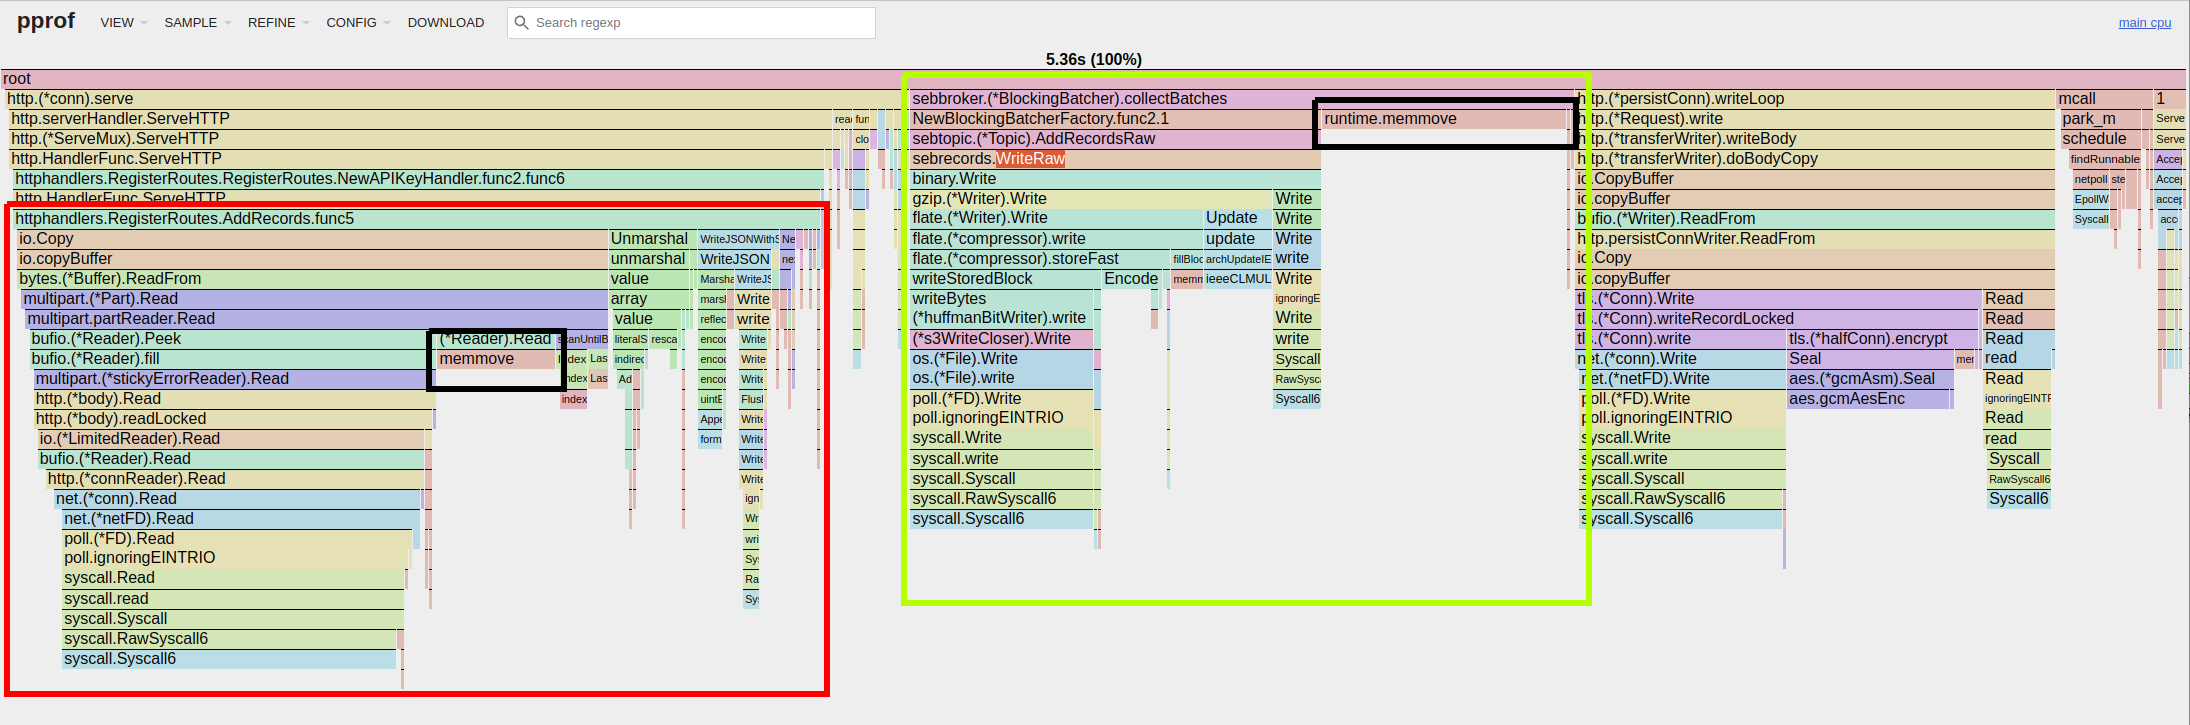Select the (*s3WriteCloser).Write frame
Image resolution: width=2190 pixels, height=725 pixels.
point(1001,339)
